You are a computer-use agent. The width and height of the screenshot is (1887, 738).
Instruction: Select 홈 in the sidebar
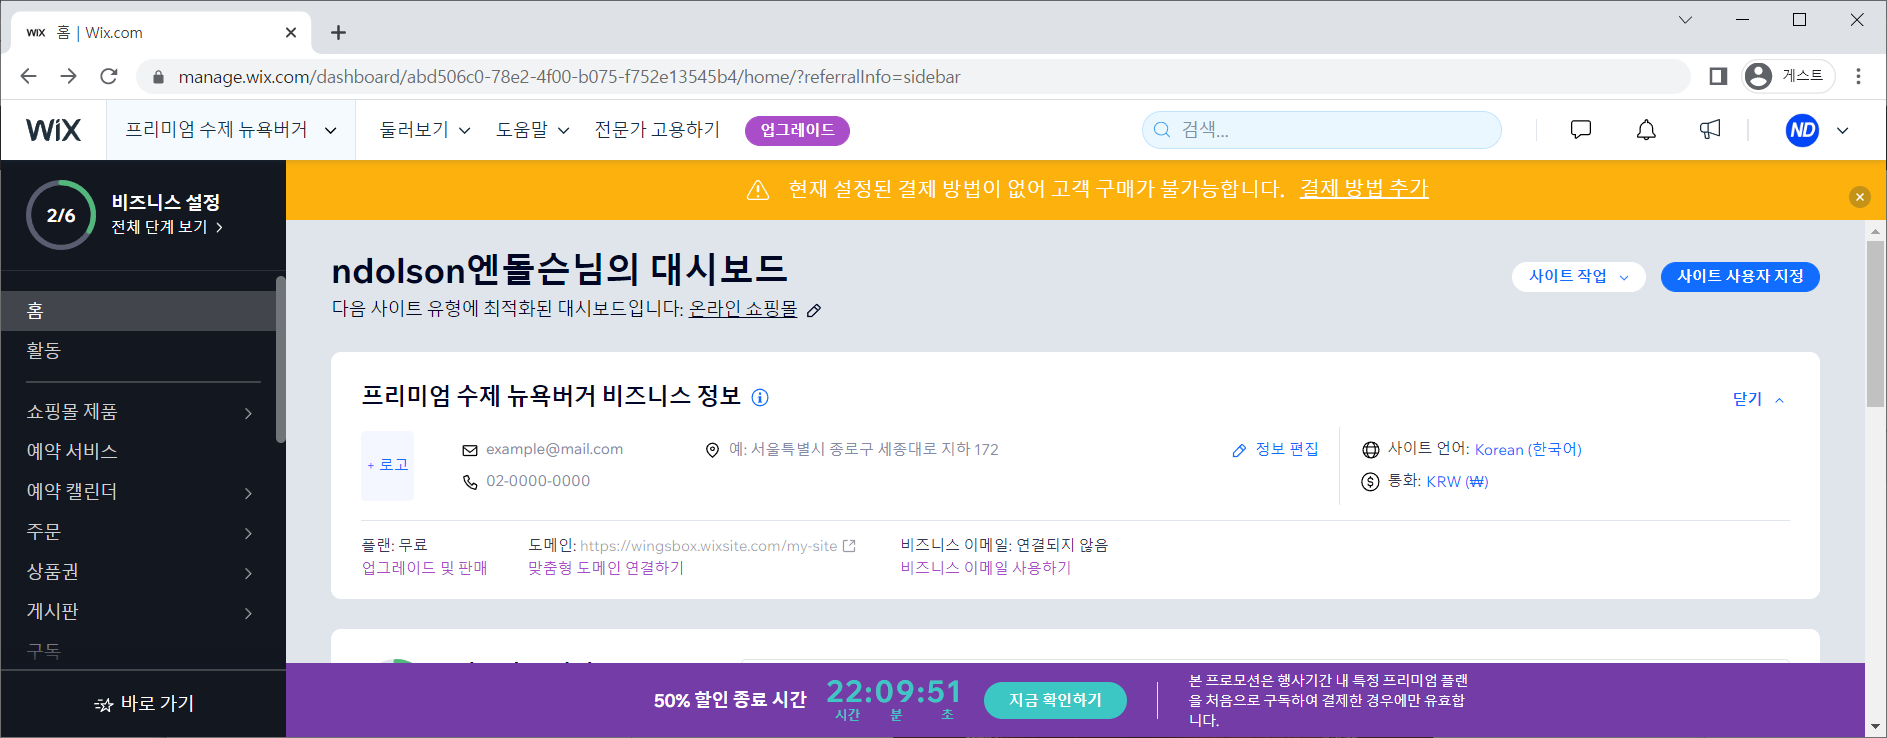[x=138, y=311]
